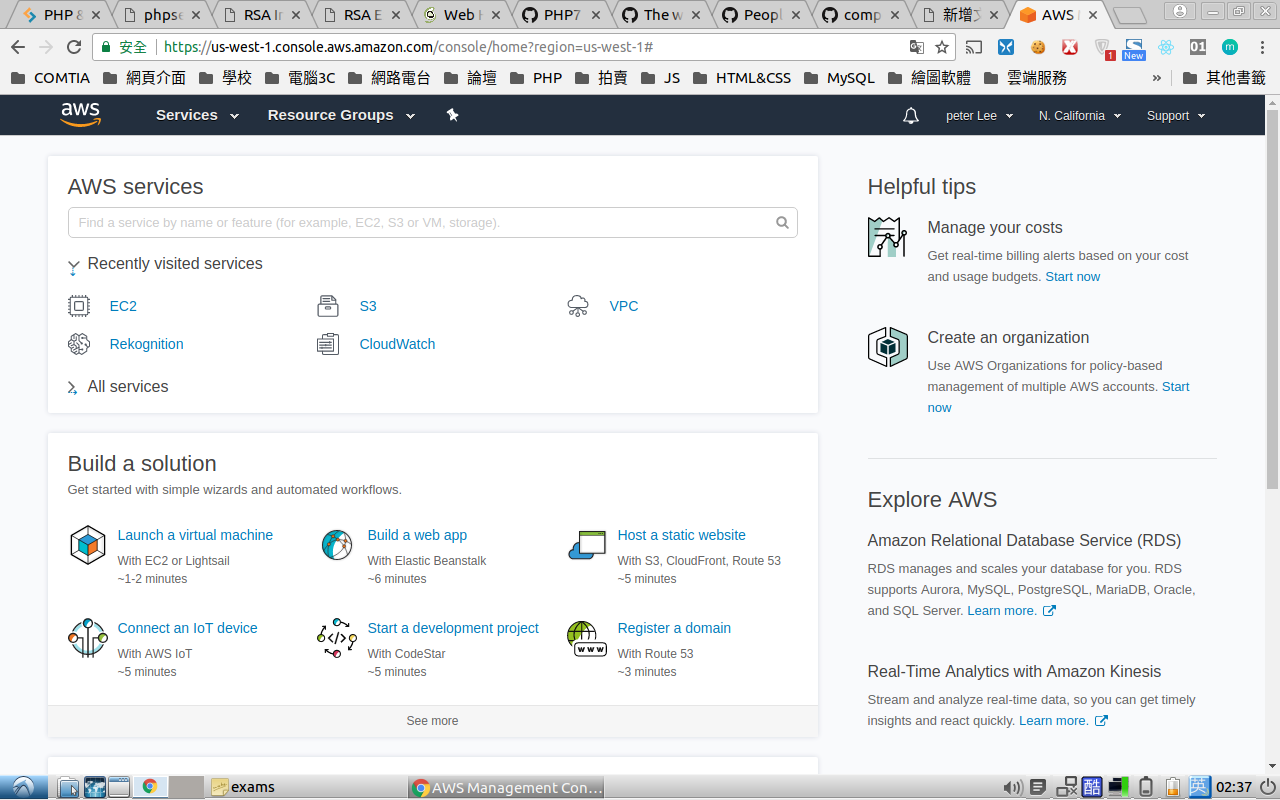
Task: Open the Services dropdown menu
Action: coord(197,115)
